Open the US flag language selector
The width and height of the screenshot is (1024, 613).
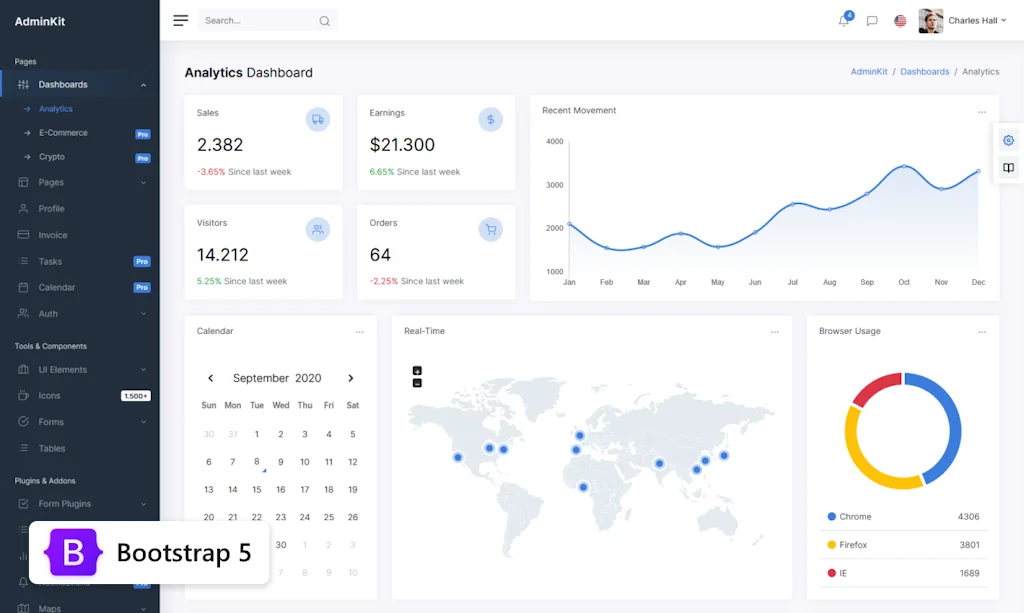(x=899, y=19)
